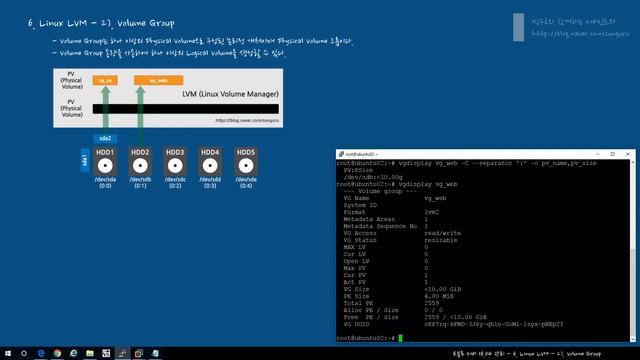The width and height of the screenshot is (640, 360).
Task: Click the /dev/sdb (0:1) label
Action: pyautogui.click(x=140, y=182)
